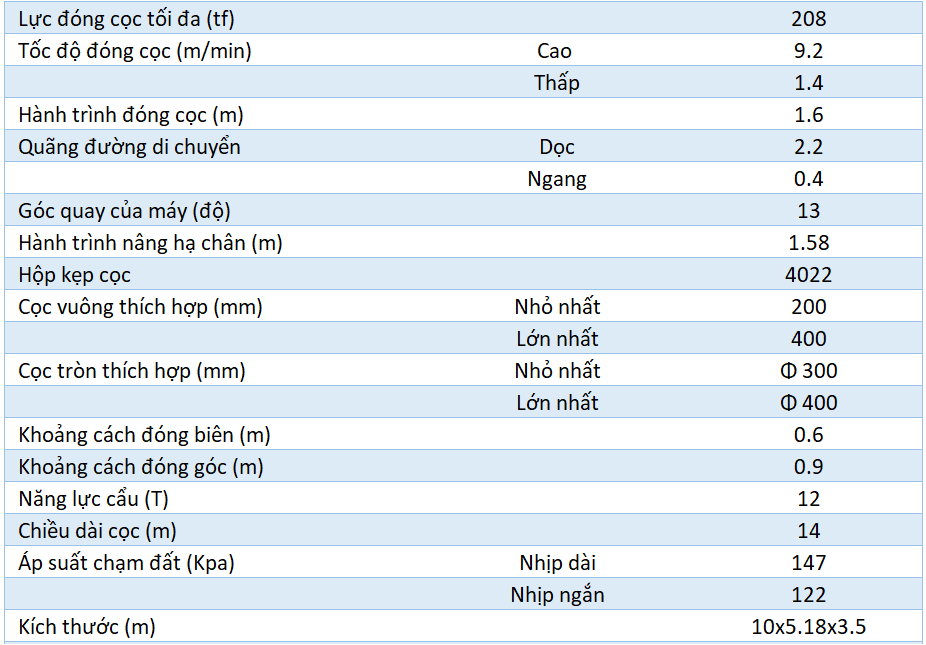Select the 'Φ 300' round pile value
Screen dimensions: 926x645
[808, 371]
